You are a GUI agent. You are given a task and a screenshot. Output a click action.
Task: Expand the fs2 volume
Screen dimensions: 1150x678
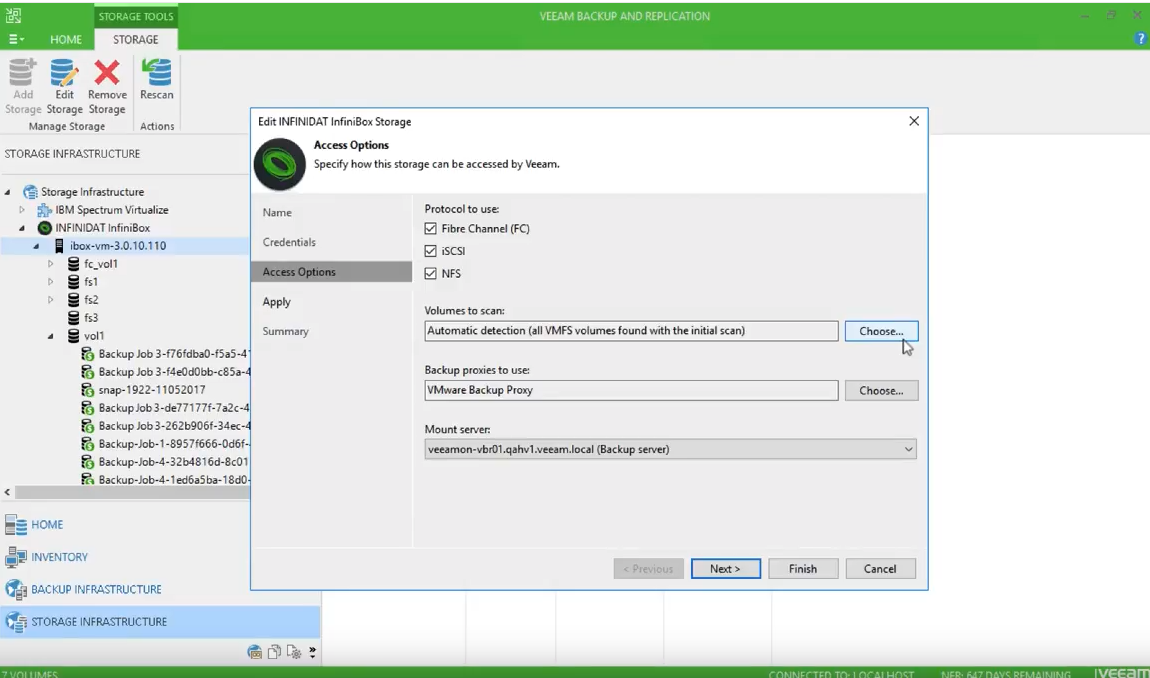point(51,299)
